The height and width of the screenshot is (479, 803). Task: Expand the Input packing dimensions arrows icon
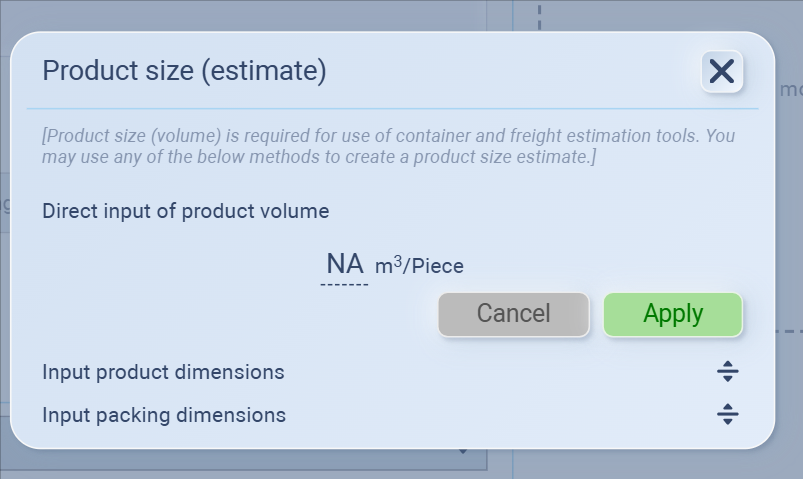tap(727, 414)
